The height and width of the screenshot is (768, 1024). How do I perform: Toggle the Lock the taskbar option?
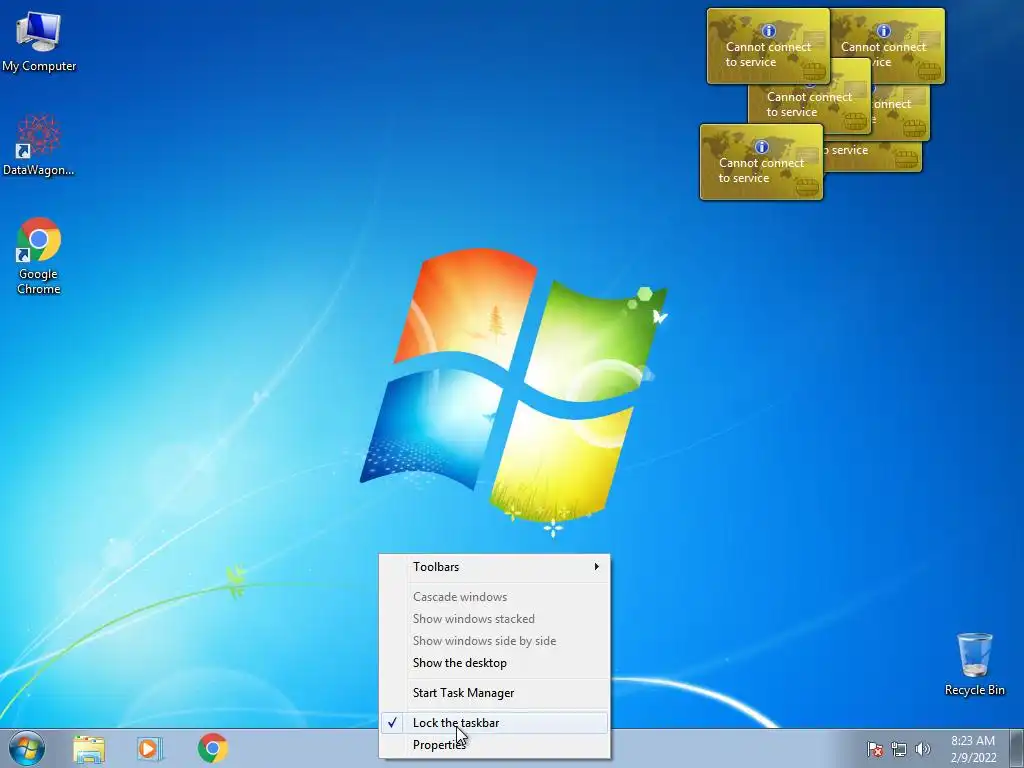[x=494, y=723]
